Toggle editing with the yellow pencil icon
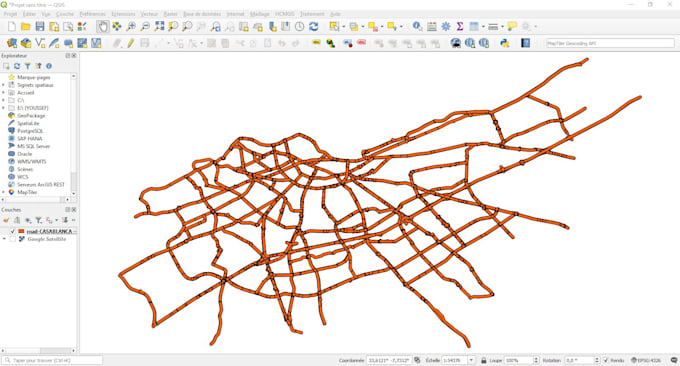Viewport: 680px width, 366px height. (131, 43)
